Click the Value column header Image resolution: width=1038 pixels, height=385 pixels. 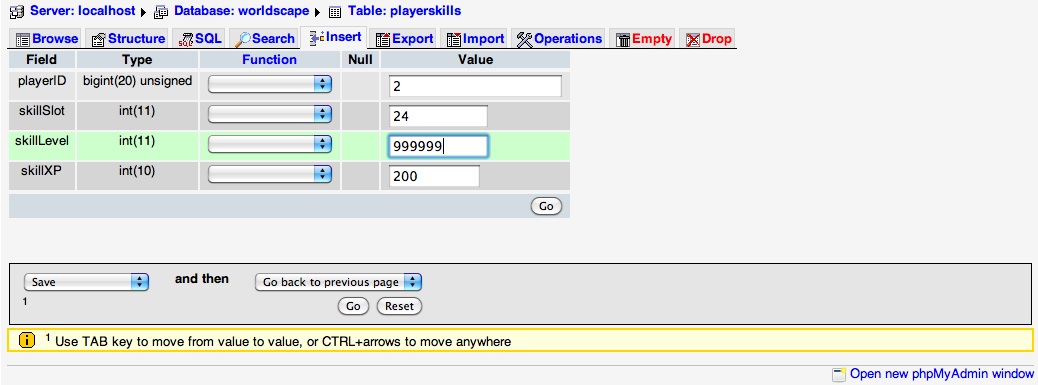coord(475,60)
